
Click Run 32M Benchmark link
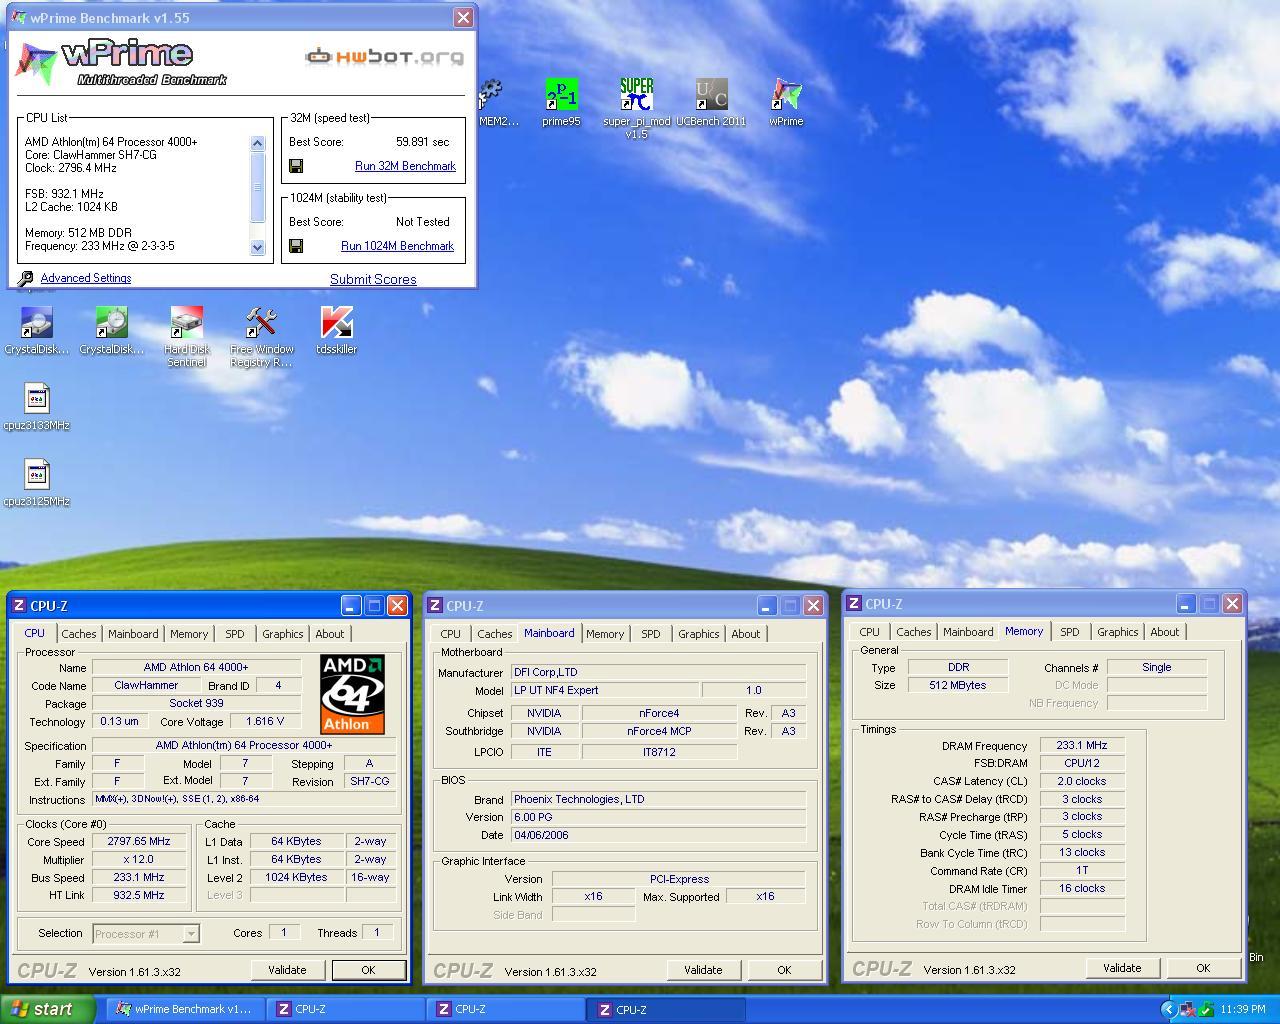(x=405, y=166)
